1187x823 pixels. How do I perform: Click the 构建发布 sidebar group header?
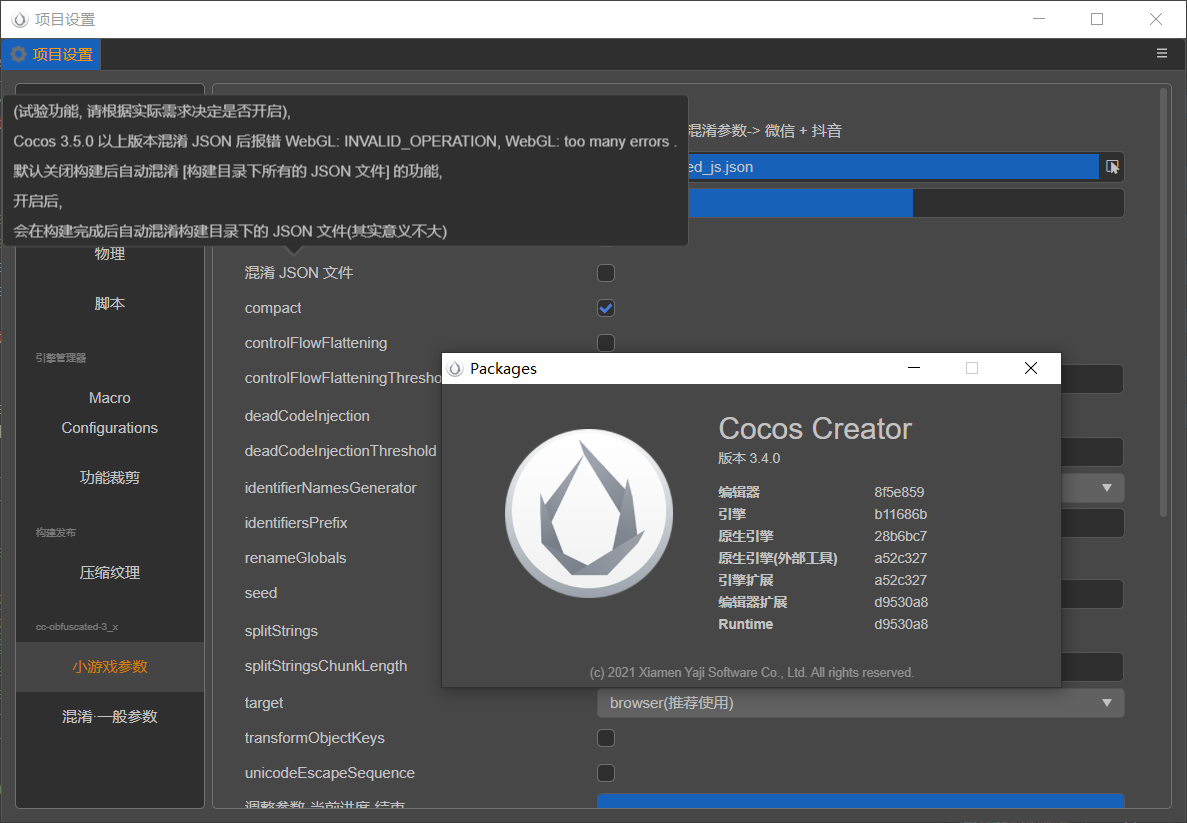[x=55, y=532]
